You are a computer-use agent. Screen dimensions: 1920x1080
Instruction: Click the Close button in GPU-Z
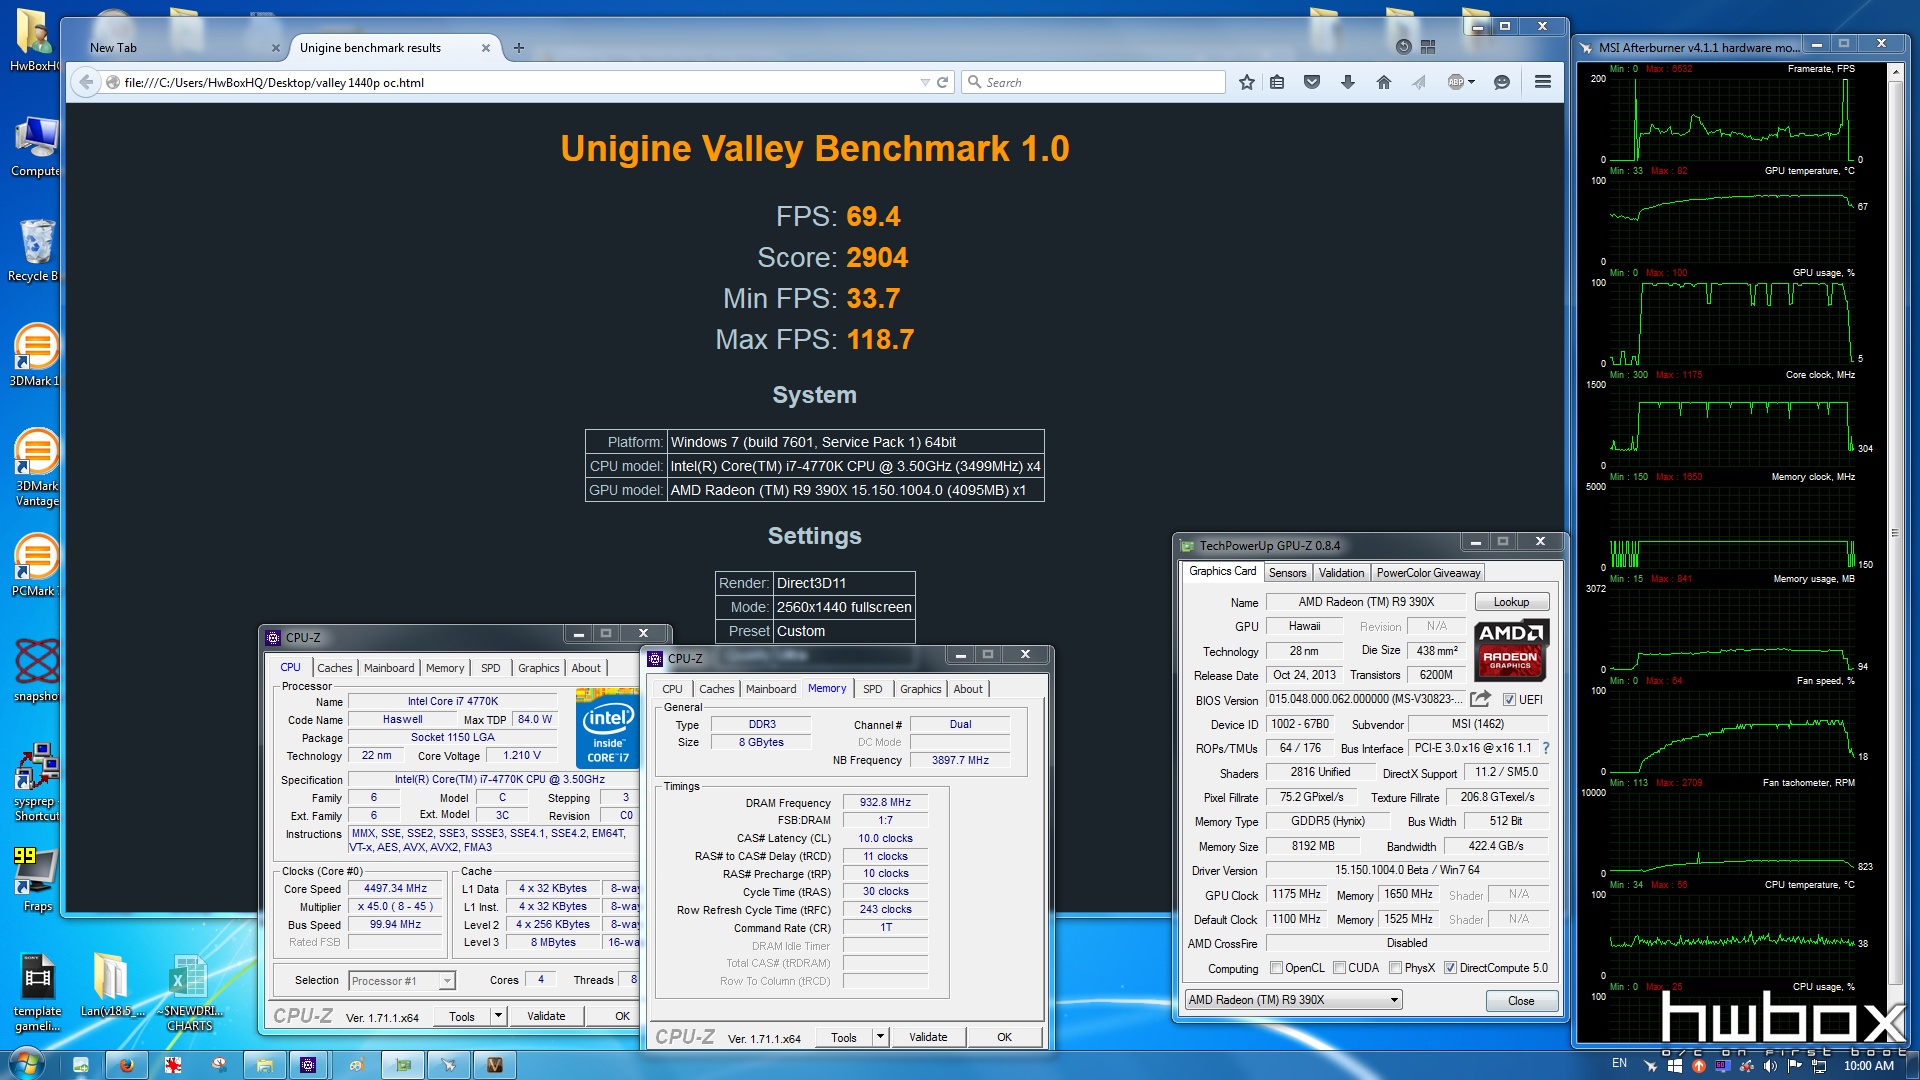pos(1520,1001)
